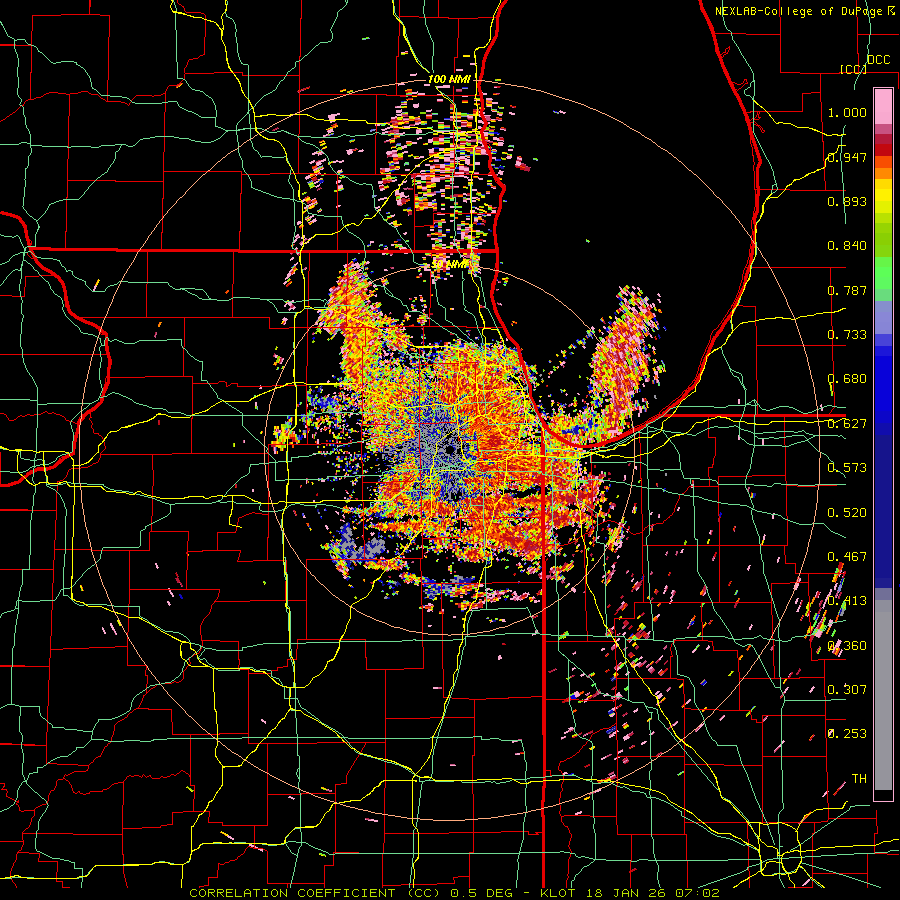Click the DCC label near the color scale

(x=878, y=60)
